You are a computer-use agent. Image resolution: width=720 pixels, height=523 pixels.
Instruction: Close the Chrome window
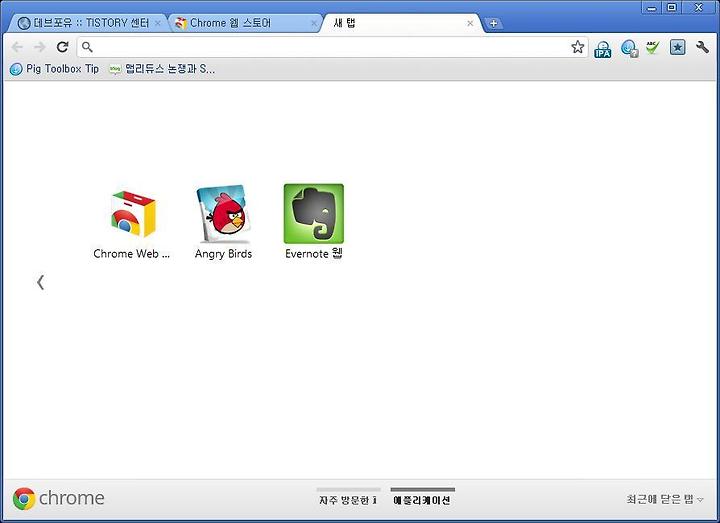(x=698, y=7)
